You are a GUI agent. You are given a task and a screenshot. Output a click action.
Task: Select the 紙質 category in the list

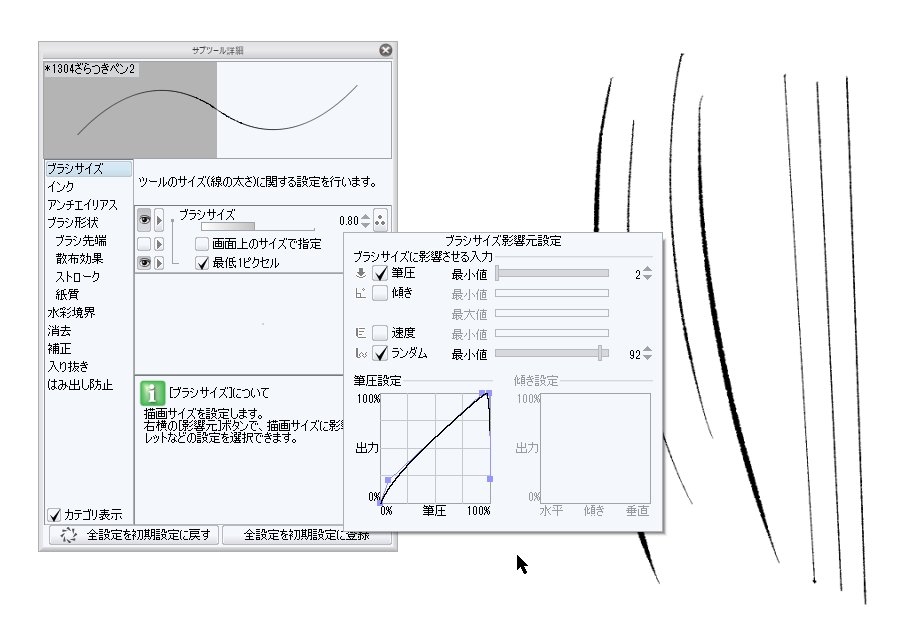[68, 293]
